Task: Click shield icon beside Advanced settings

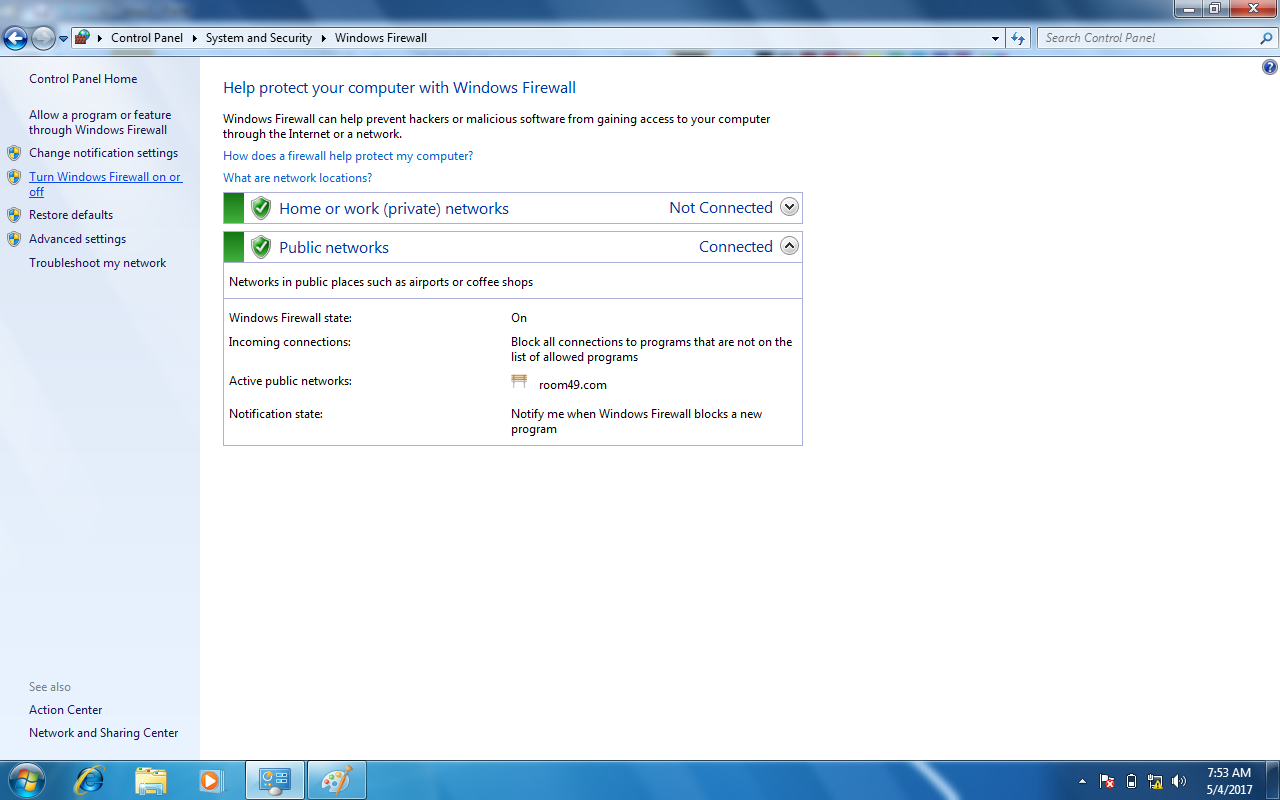Action: pyautogui.click(x=14, y=239)
